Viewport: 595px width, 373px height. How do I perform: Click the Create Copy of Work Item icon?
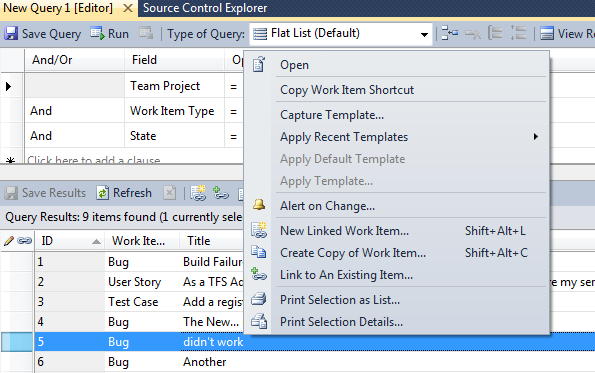[258, 252]
